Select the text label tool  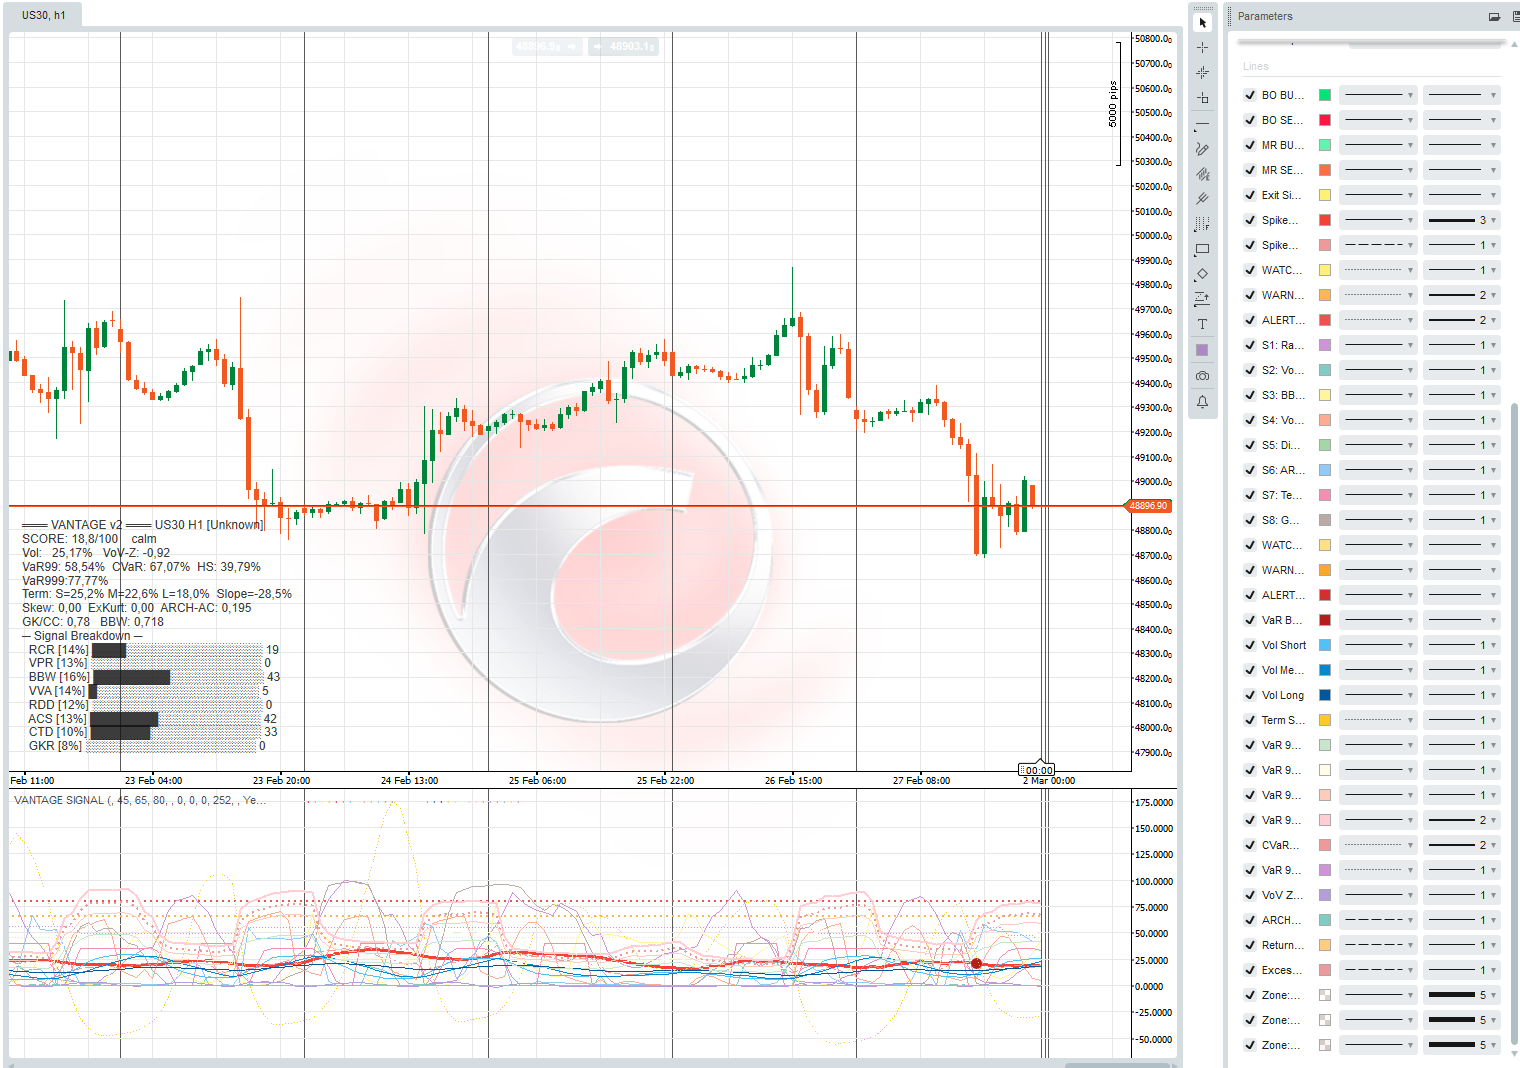click(1202, 324)
